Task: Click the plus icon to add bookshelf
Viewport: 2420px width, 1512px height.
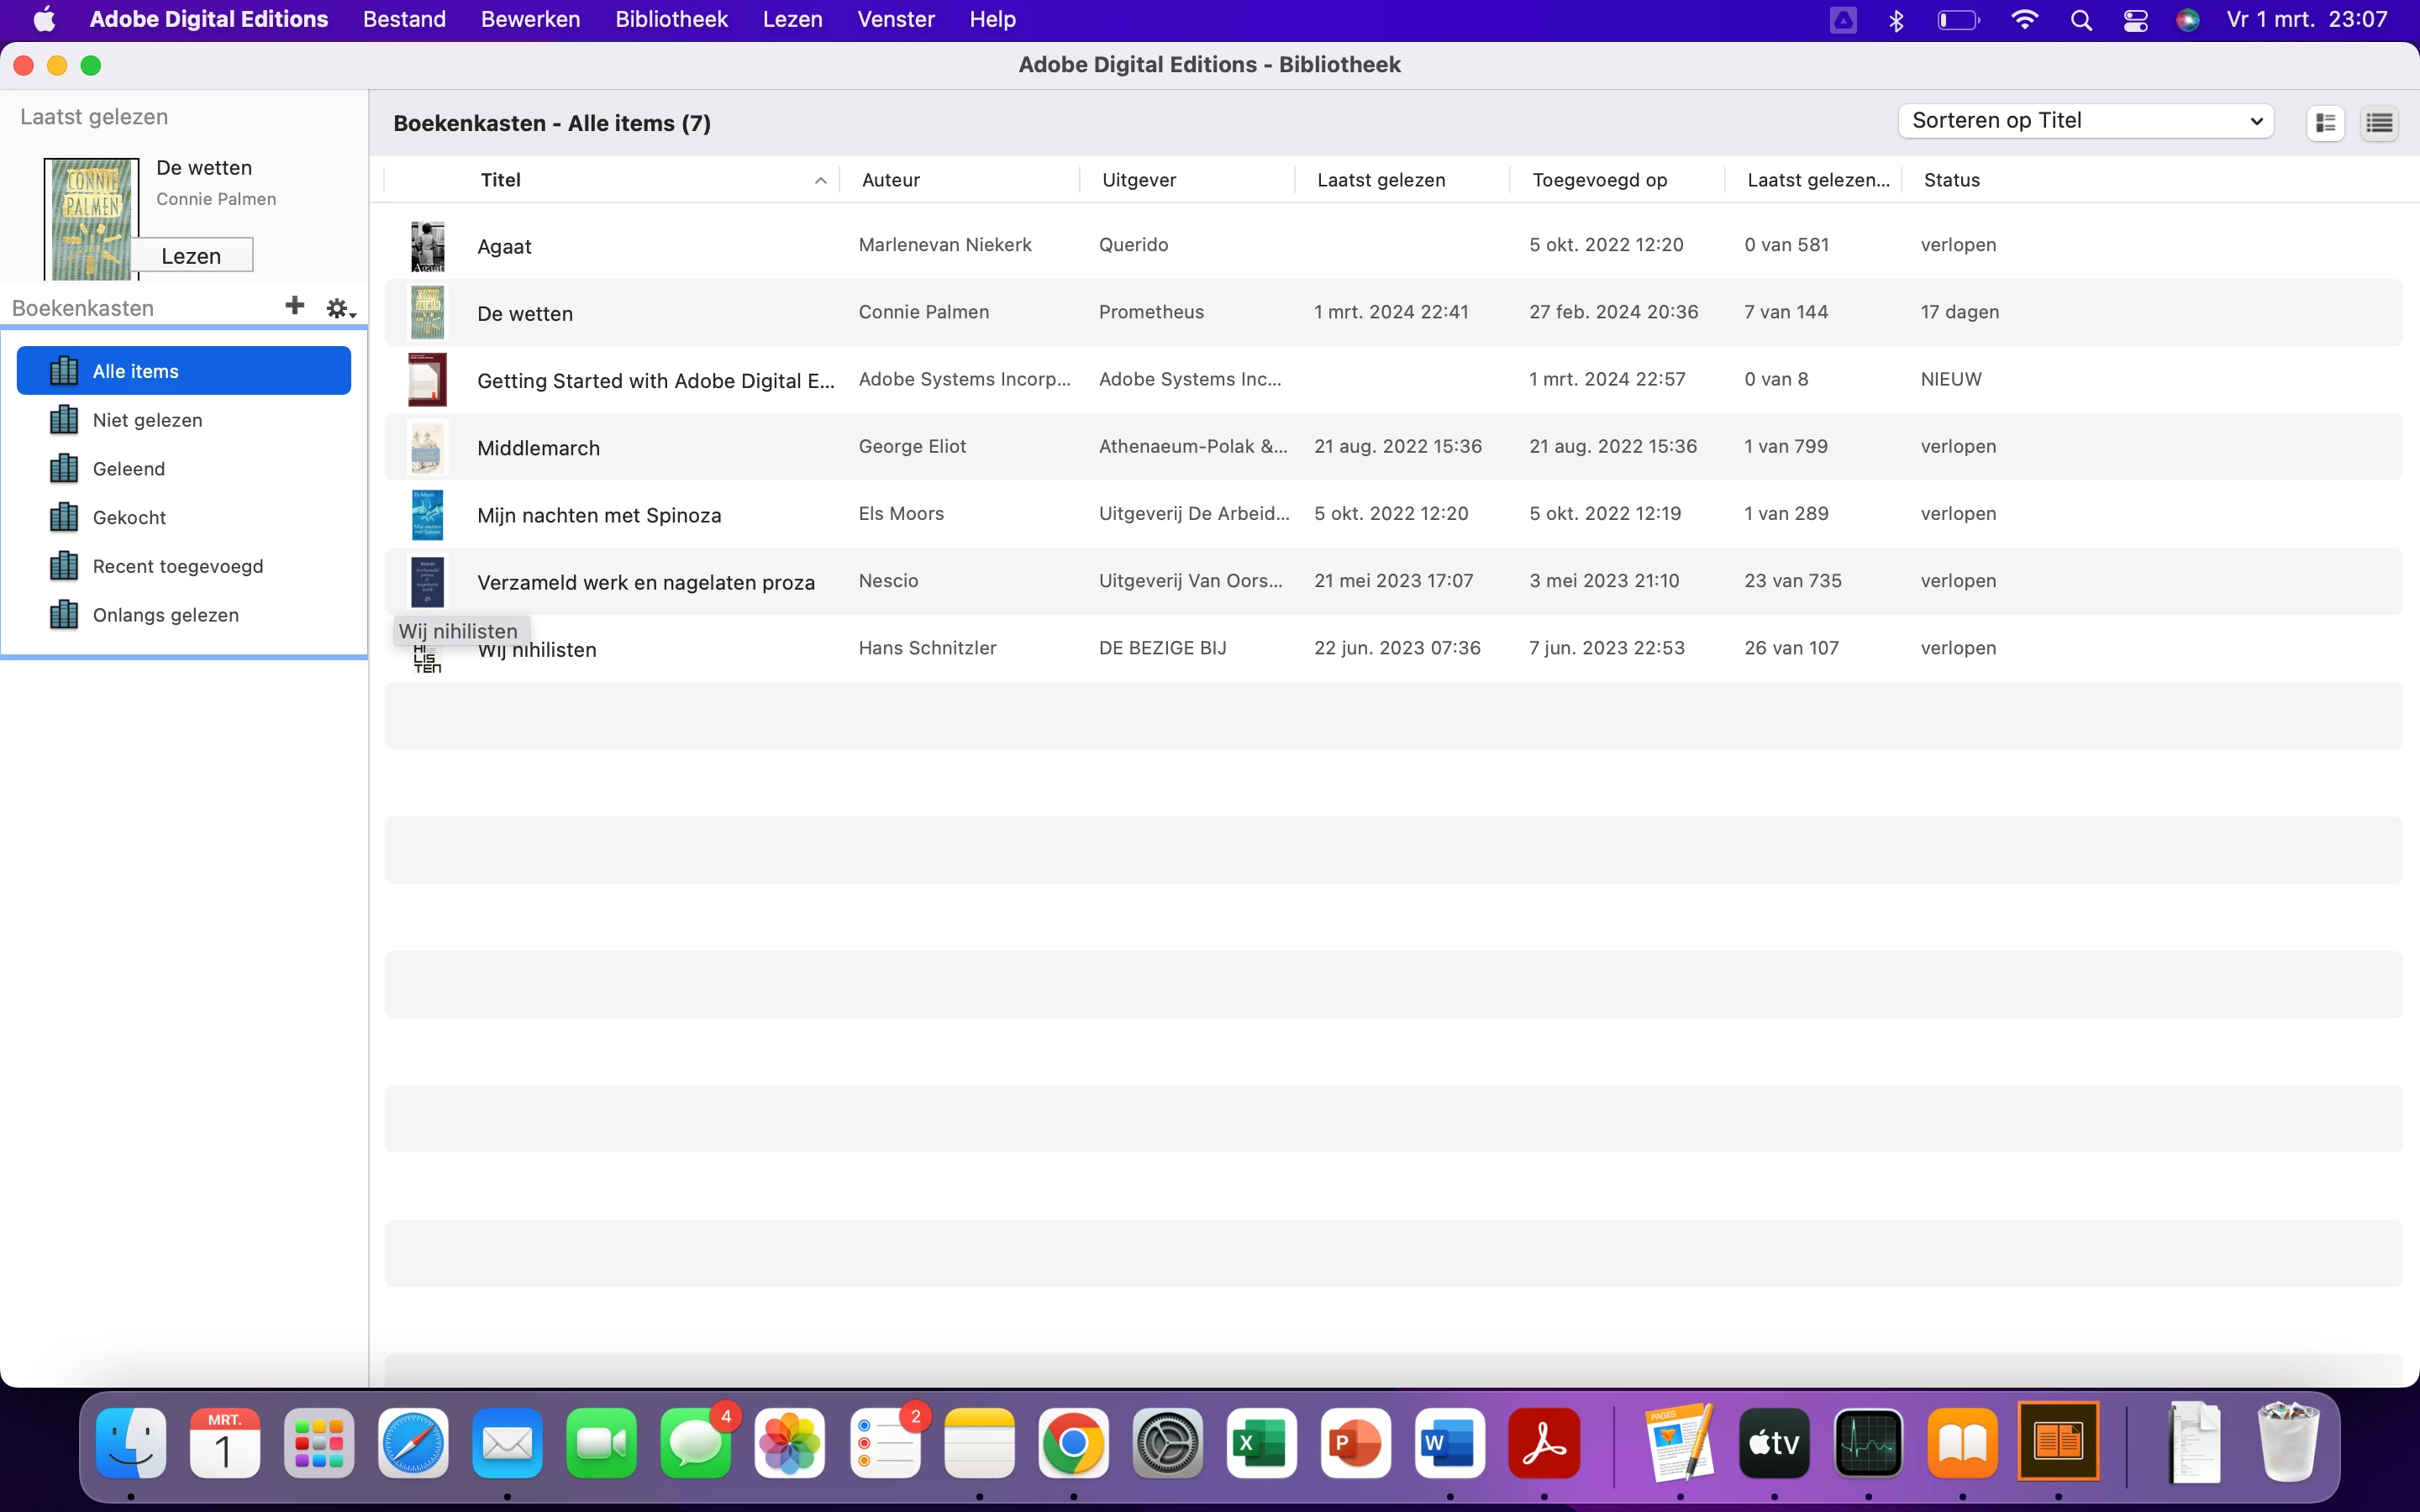Action: 294,306
